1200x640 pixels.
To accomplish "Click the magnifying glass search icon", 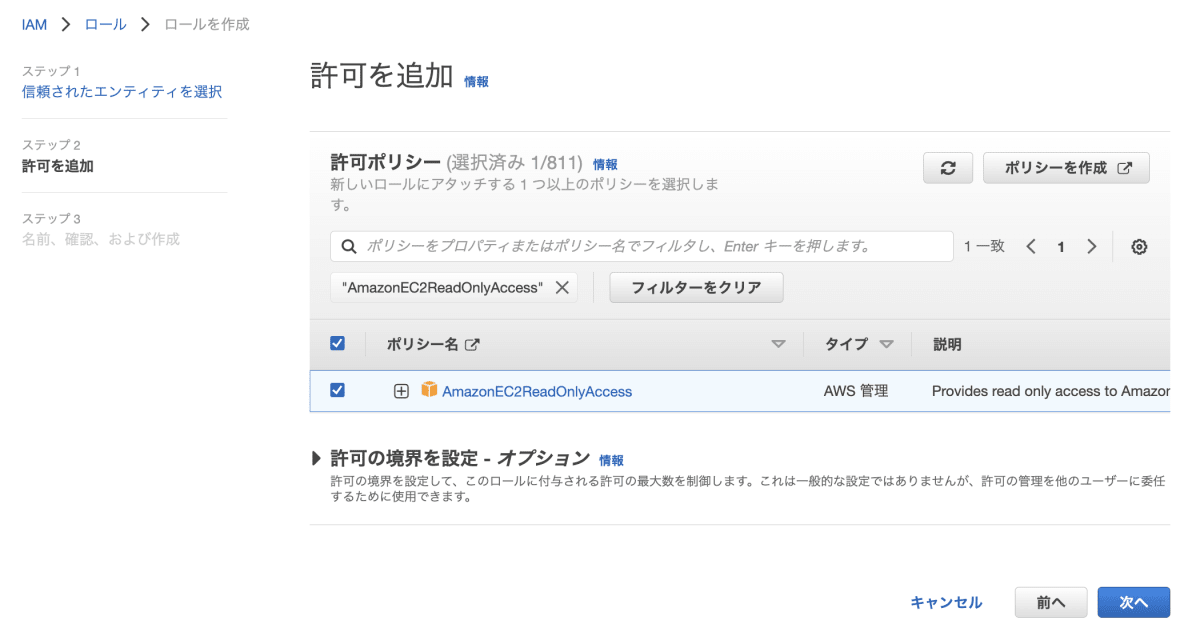I will tap(349, 246).
